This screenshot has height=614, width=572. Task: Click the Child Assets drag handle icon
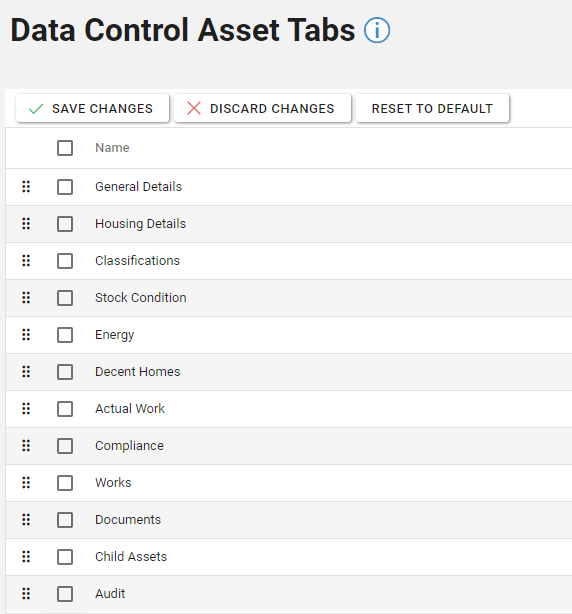26,557
